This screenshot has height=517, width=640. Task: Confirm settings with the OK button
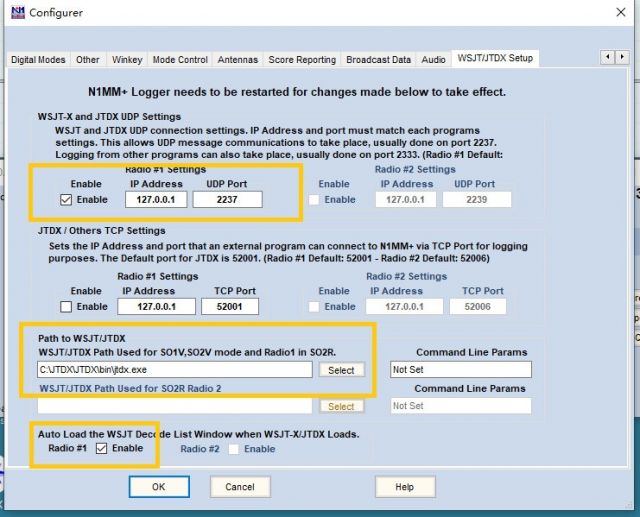(159, 487)
